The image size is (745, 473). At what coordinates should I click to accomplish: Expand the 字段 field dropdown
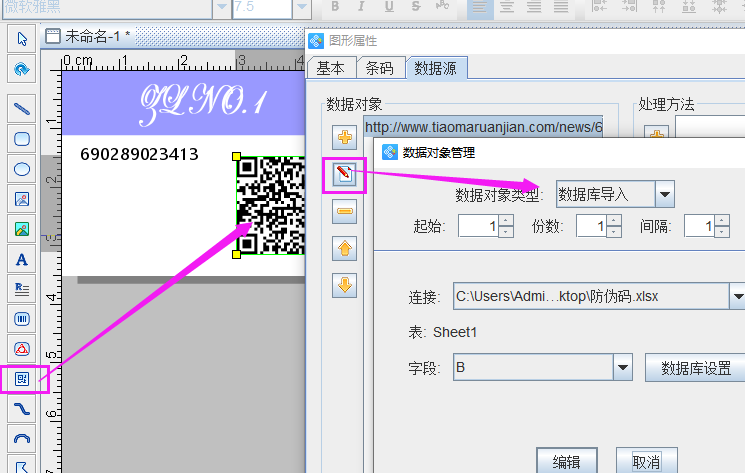tap(622, 367)
